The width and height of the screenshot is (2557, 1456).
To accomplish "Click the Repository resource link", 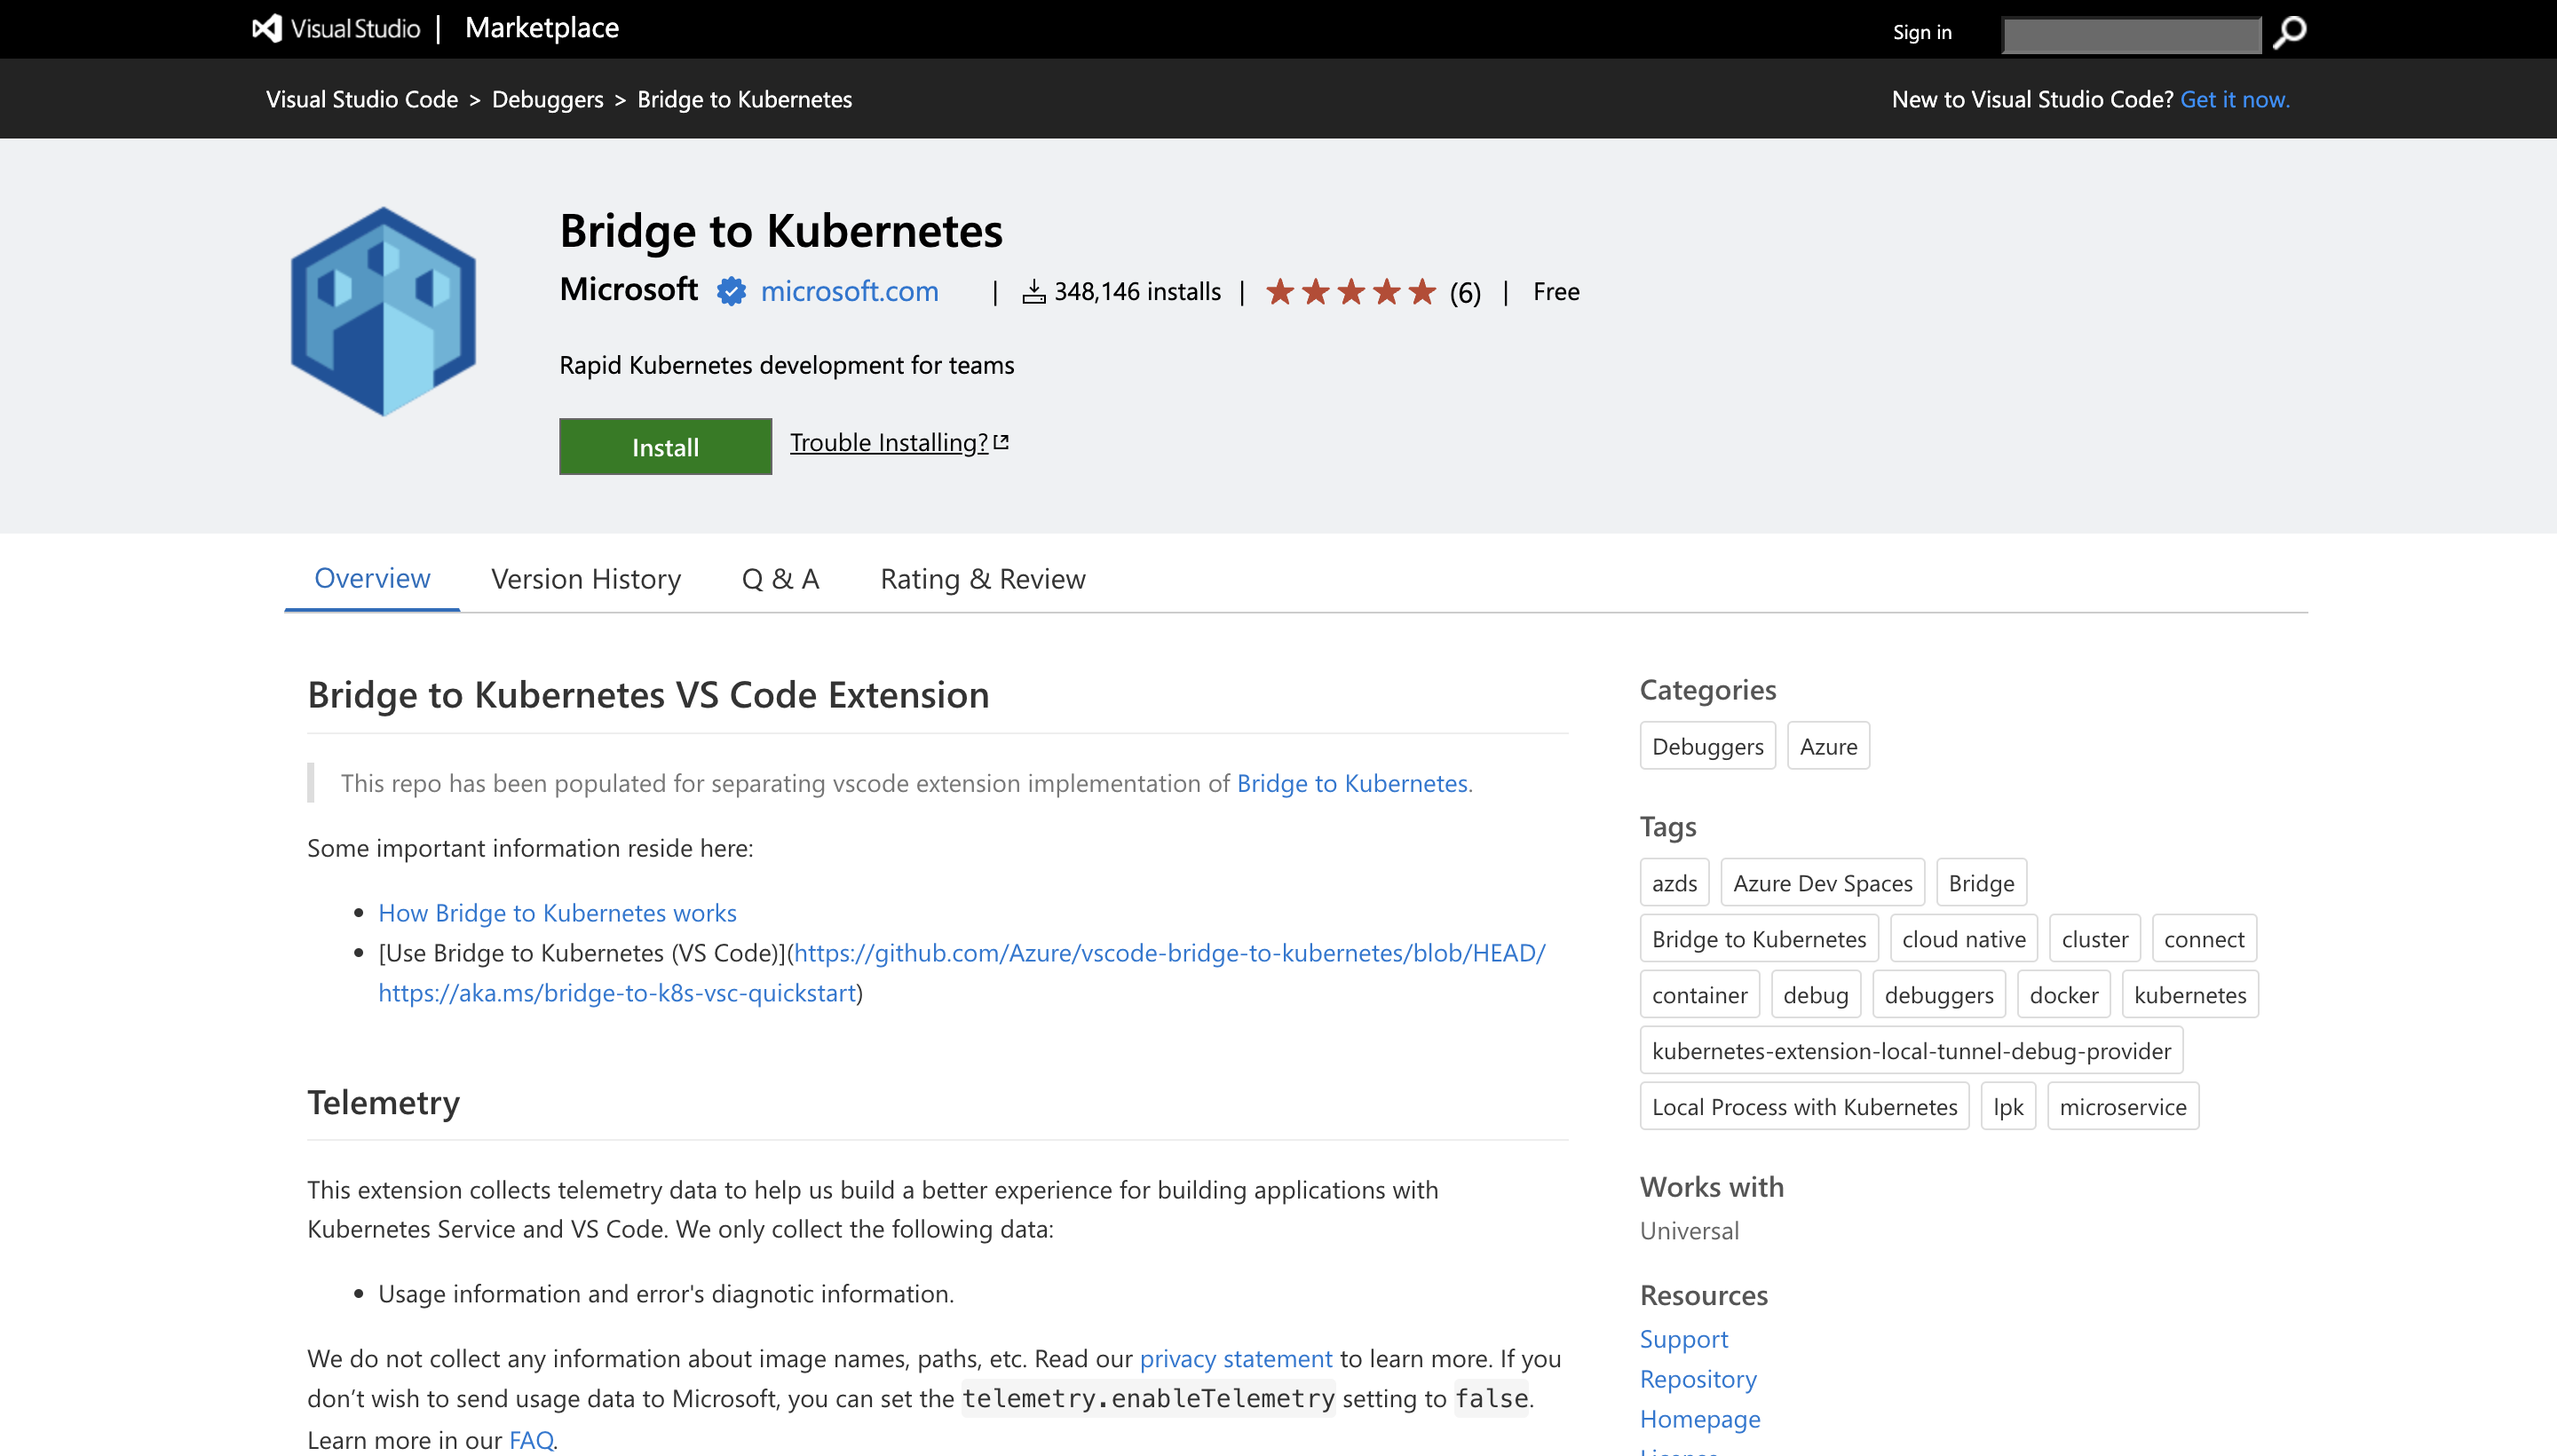I will point(1695,1377).
